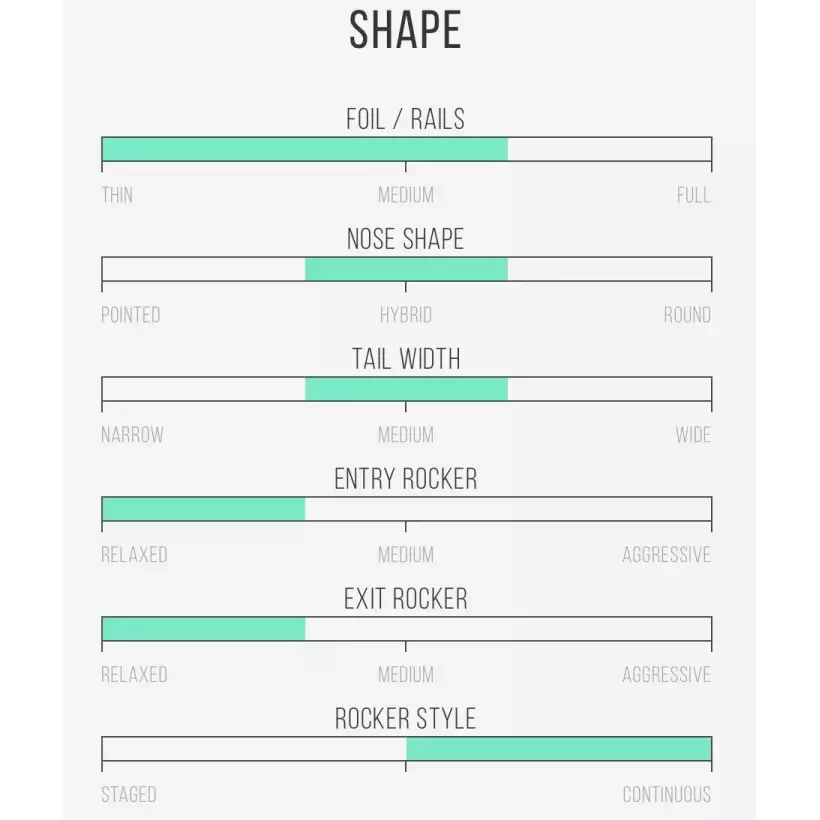Click the empty right portion of Foil / Rails bar
The width and height of the screenshot is (820, 820).
point(609,149)
